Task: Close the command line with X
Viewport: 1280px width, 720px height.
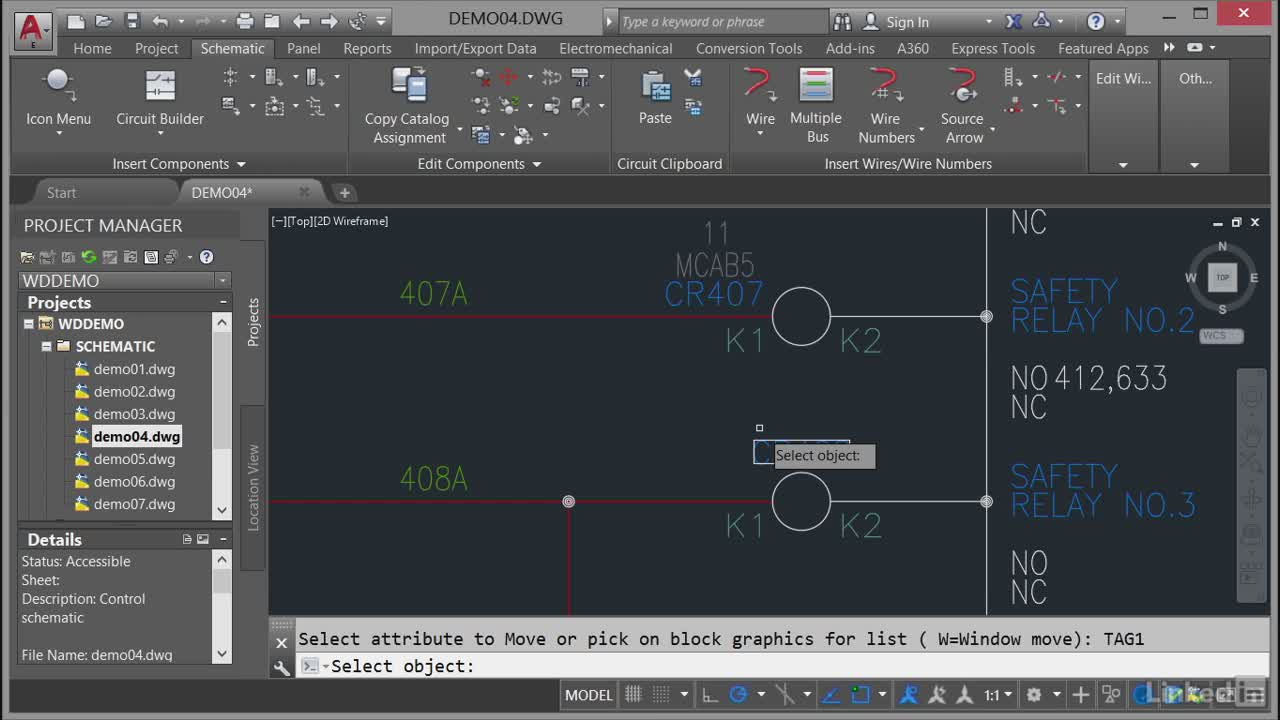Action: pyautogui.click(x=282, y=643)
